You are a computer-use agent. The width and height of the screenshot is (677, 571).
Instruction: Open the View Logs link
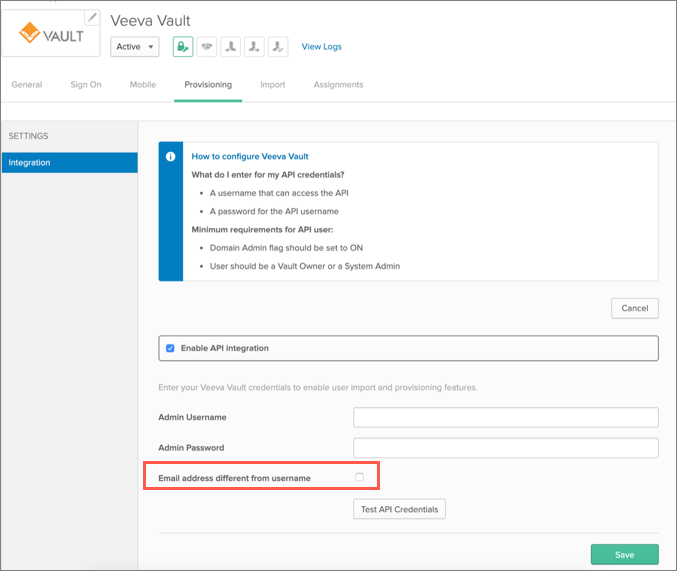(x=321, y=47)
